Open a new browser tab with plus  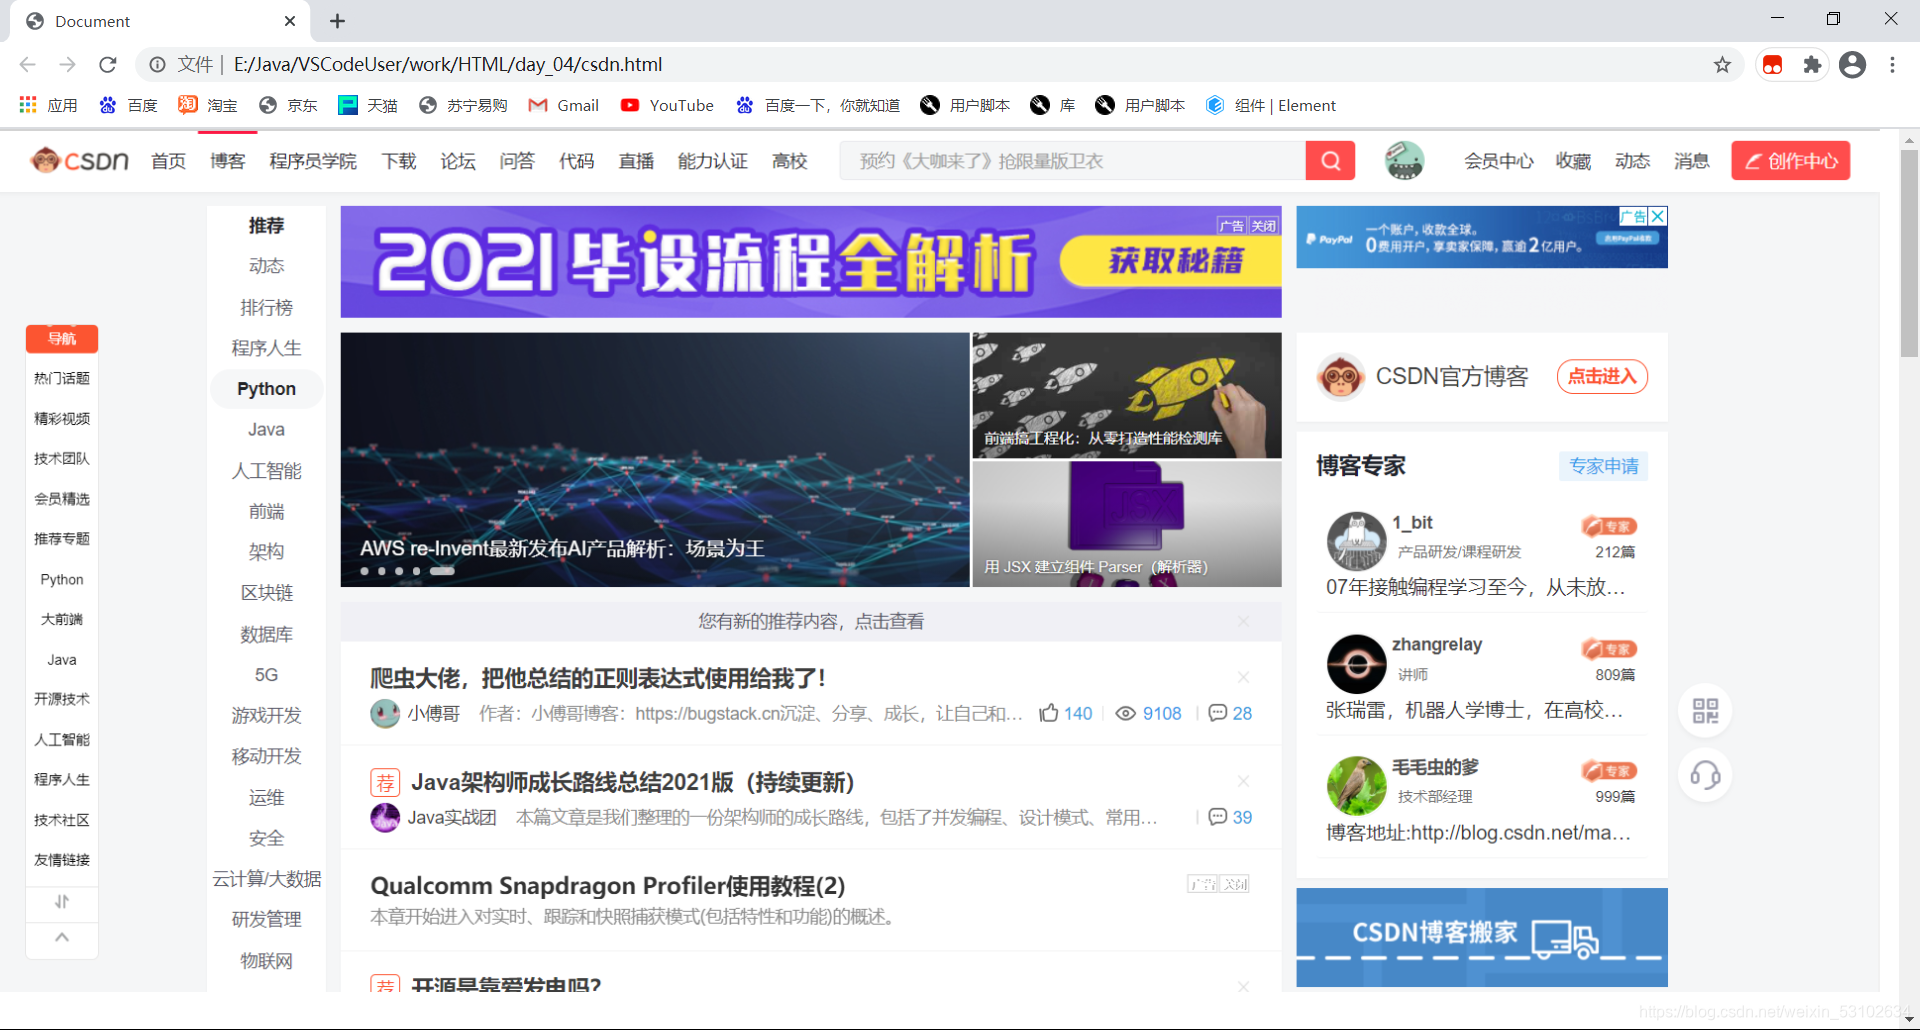click(338, 21)
